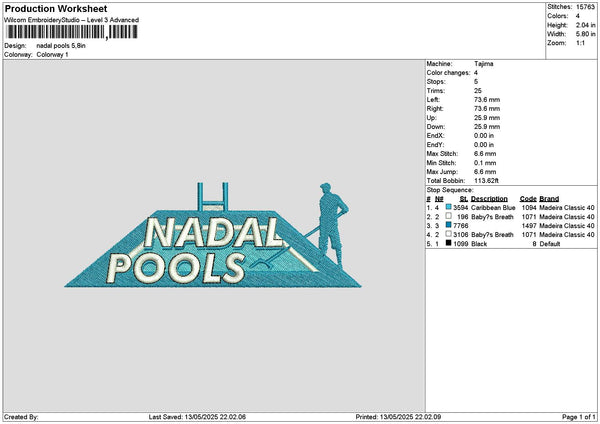
Task: Click the Total Bobbin value '113.62ft'
Action: 486,181
